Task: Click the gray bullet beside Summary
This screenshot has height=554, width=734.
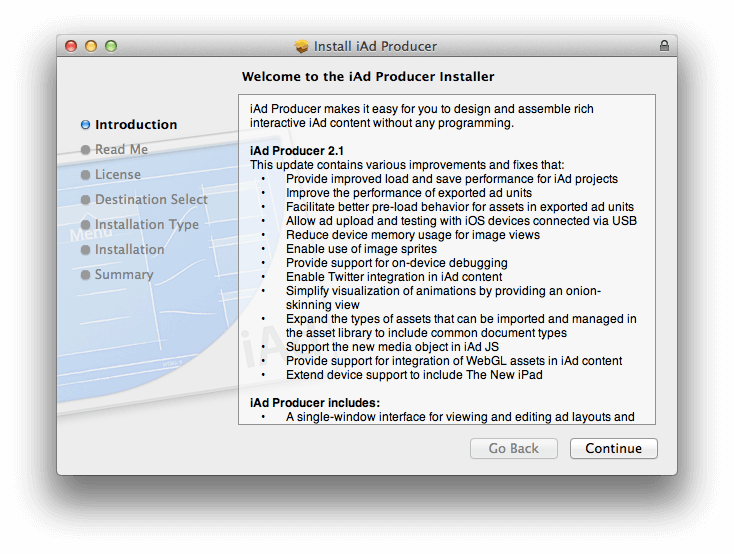Action: click(85, 274)
